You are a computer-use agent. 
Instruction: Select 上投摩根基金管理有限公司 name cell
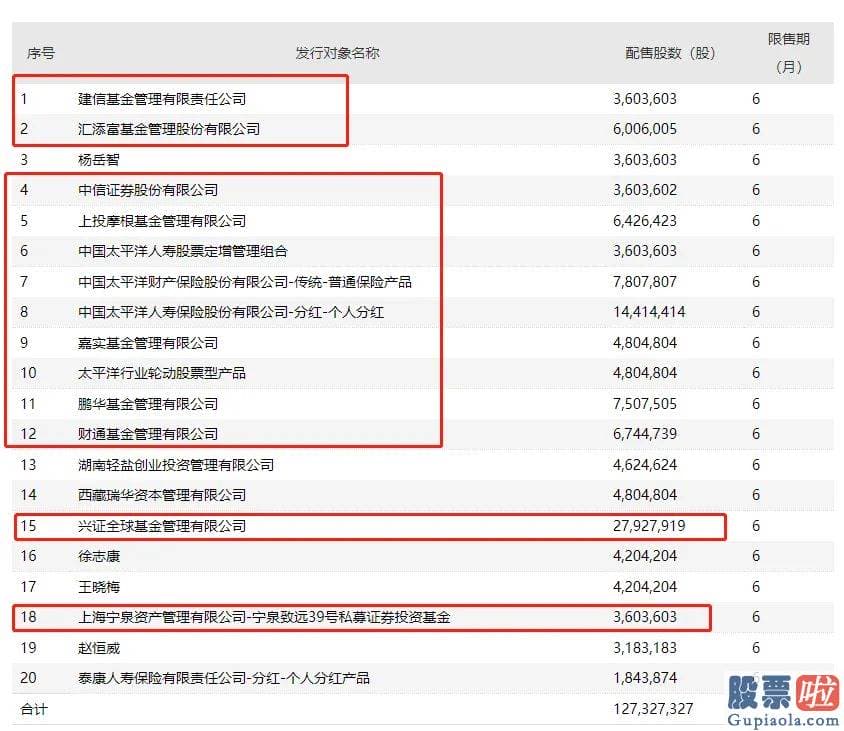click(162, 221)
